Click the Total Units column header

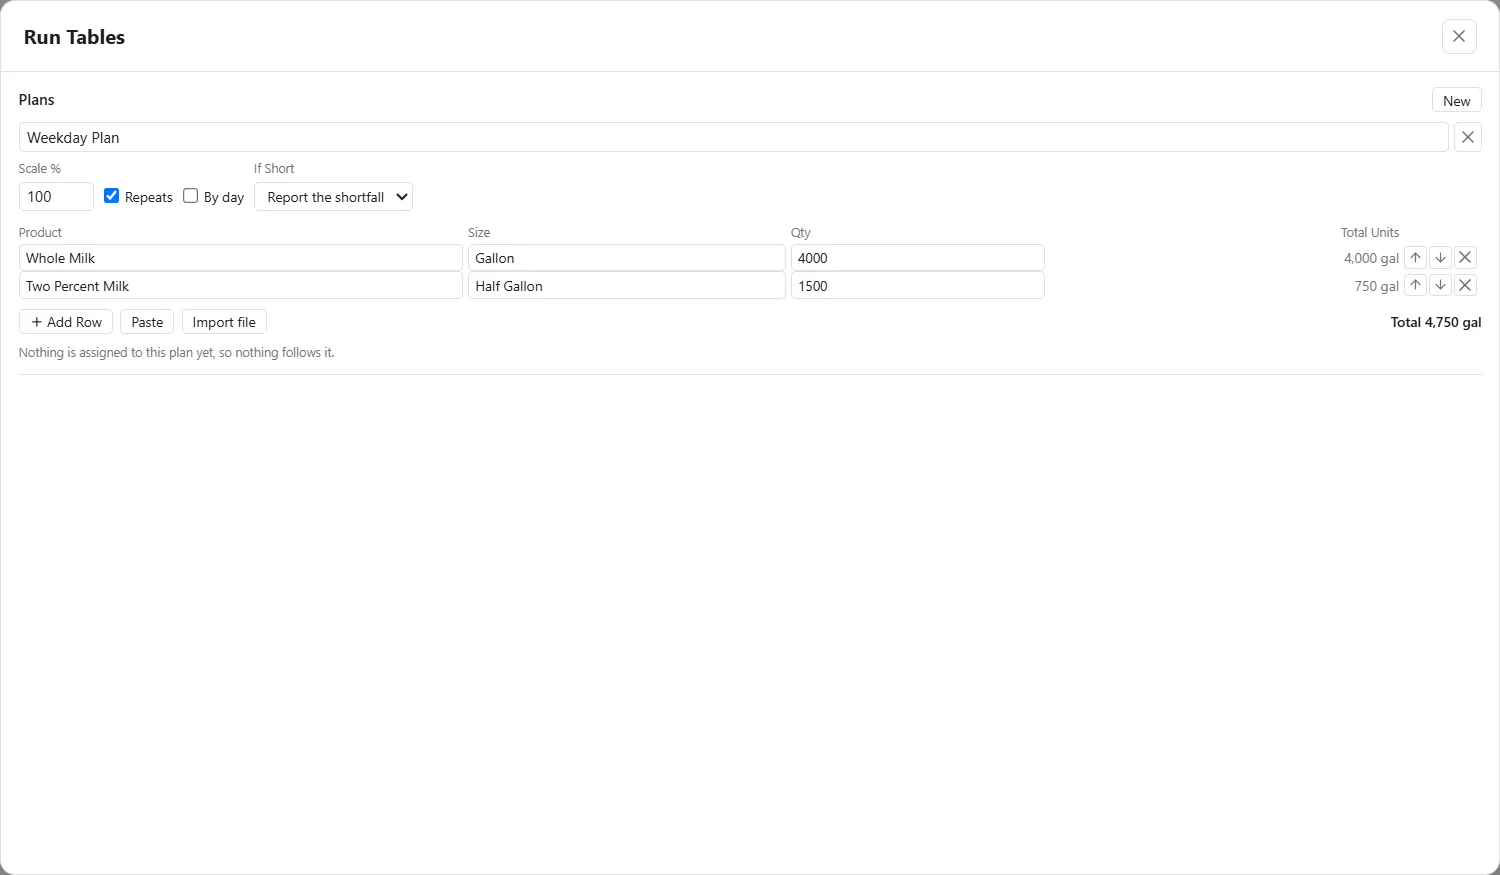(1370, 232)
